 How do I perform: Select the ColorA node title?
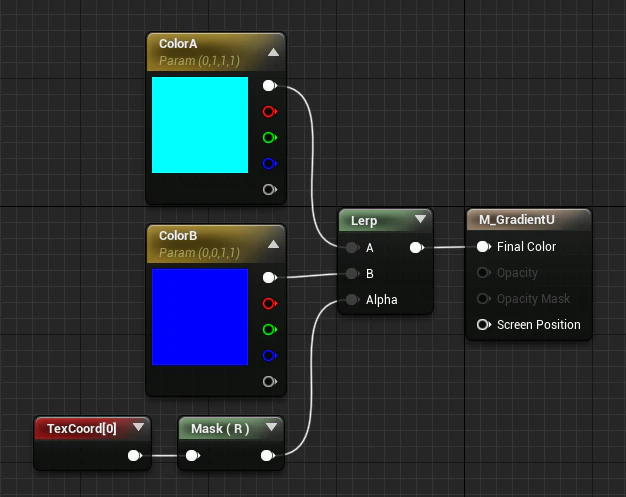[x=178, y=44]
